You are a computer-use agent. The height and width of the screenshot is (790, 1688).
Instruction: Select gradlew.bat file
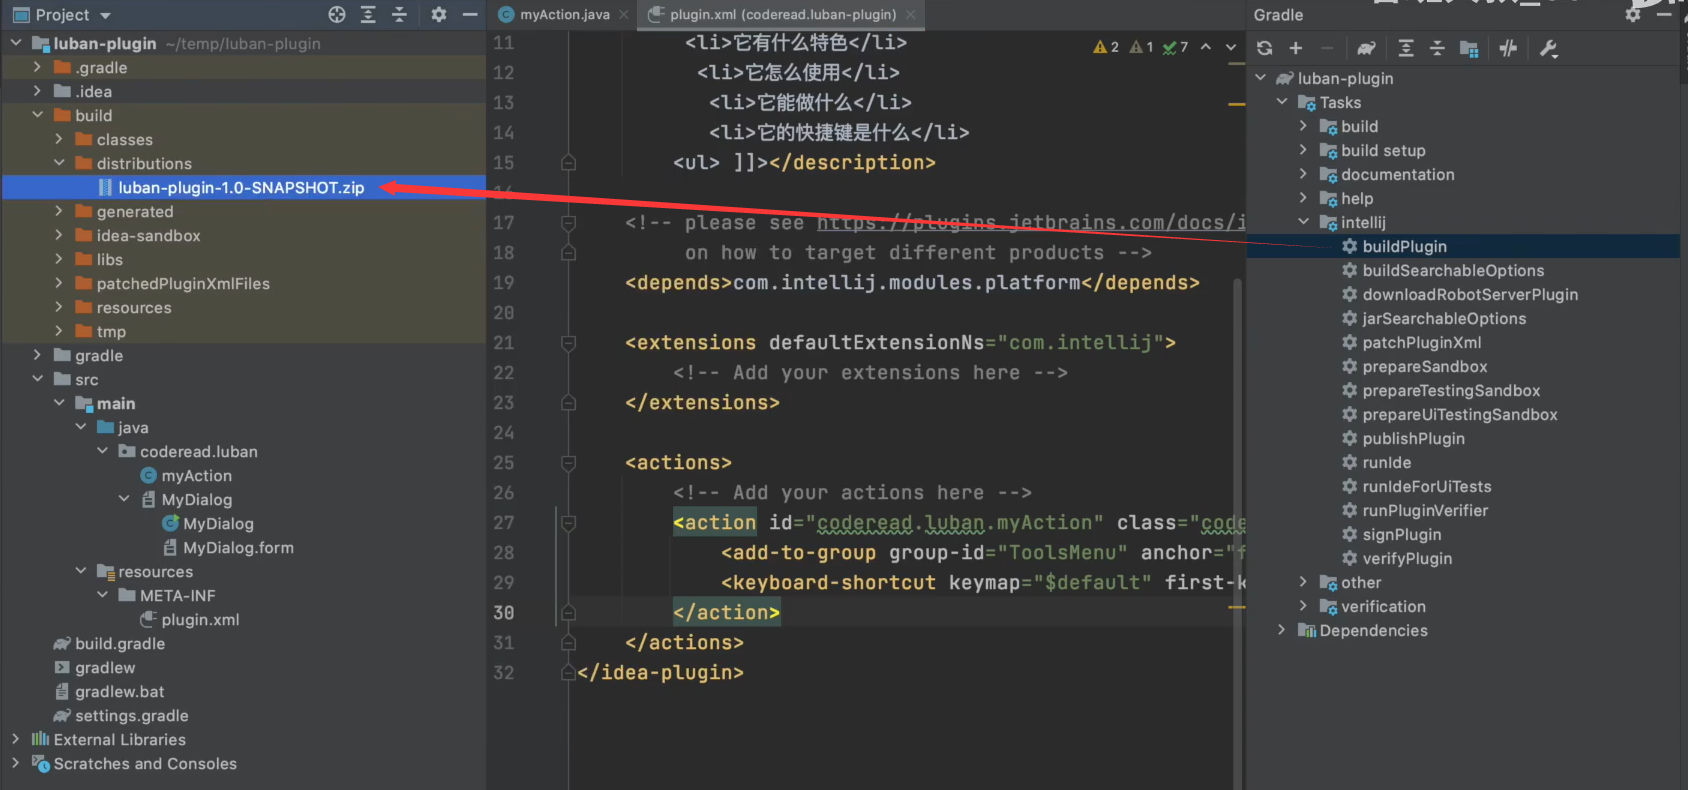[119, 691]
